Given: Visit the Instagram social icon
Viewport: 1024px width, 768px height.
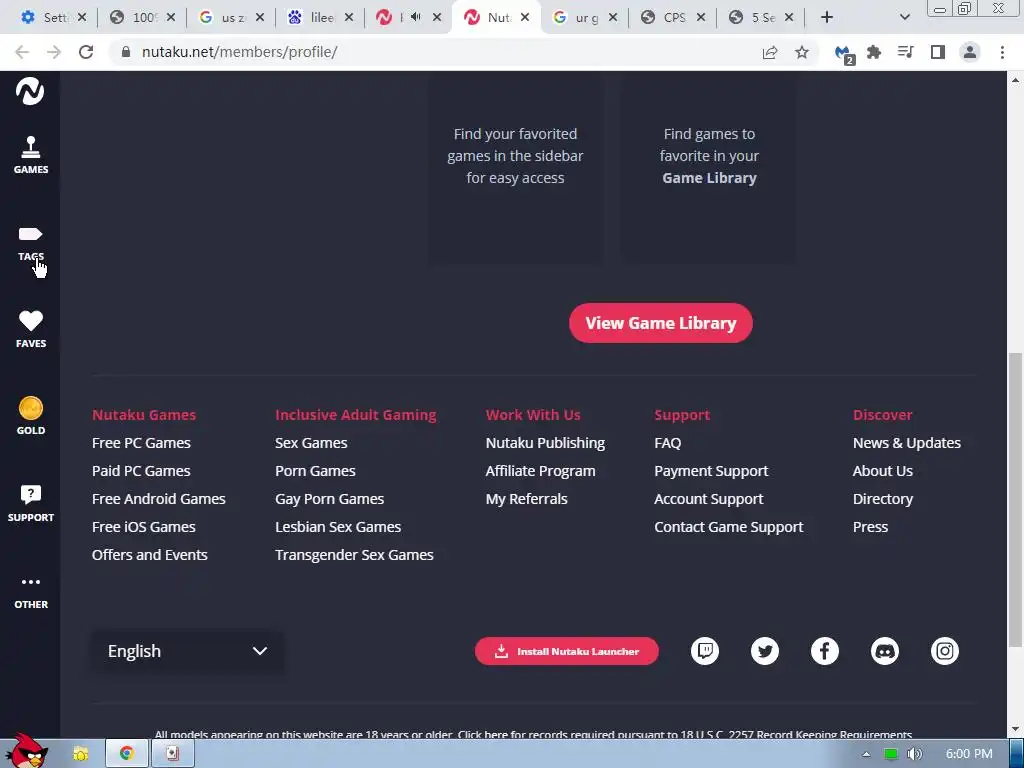Looking at the screenshot, I should (x=945, y=651).
